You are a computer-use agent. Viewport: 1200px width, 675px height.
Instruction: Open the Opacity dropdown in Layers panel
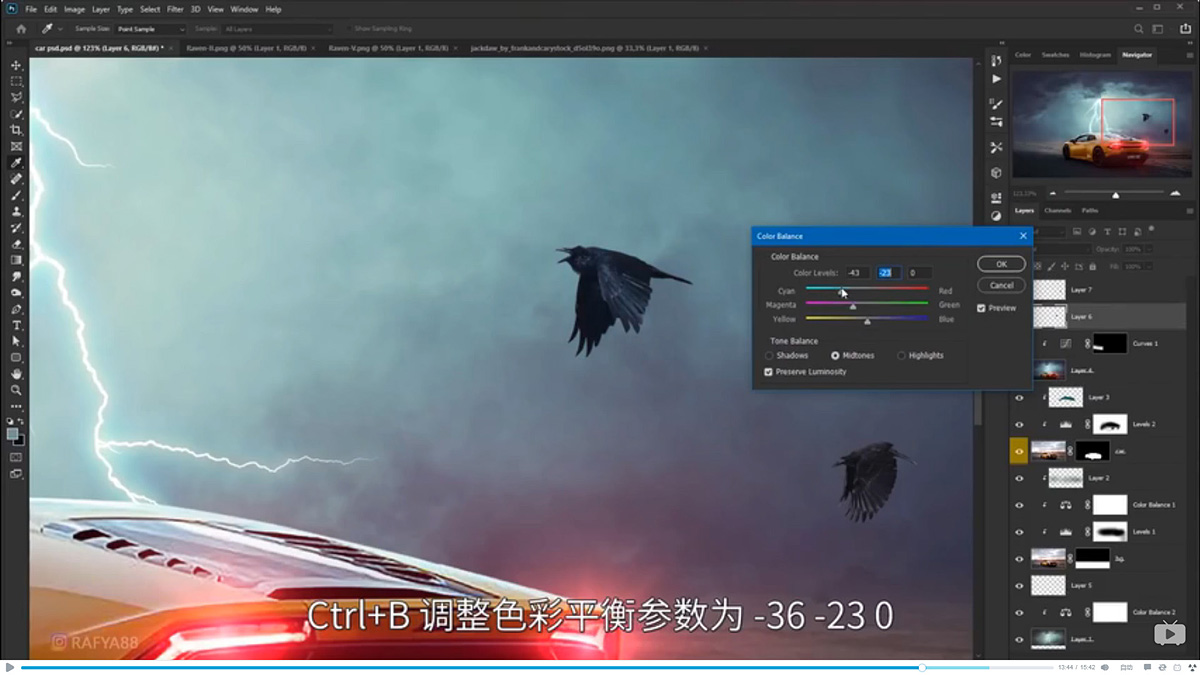[1149, 249]
